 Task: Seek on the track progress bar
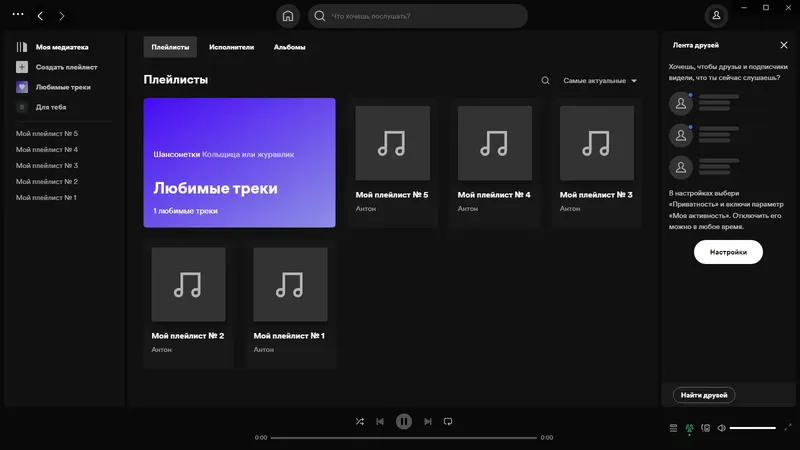pos(404,438)
